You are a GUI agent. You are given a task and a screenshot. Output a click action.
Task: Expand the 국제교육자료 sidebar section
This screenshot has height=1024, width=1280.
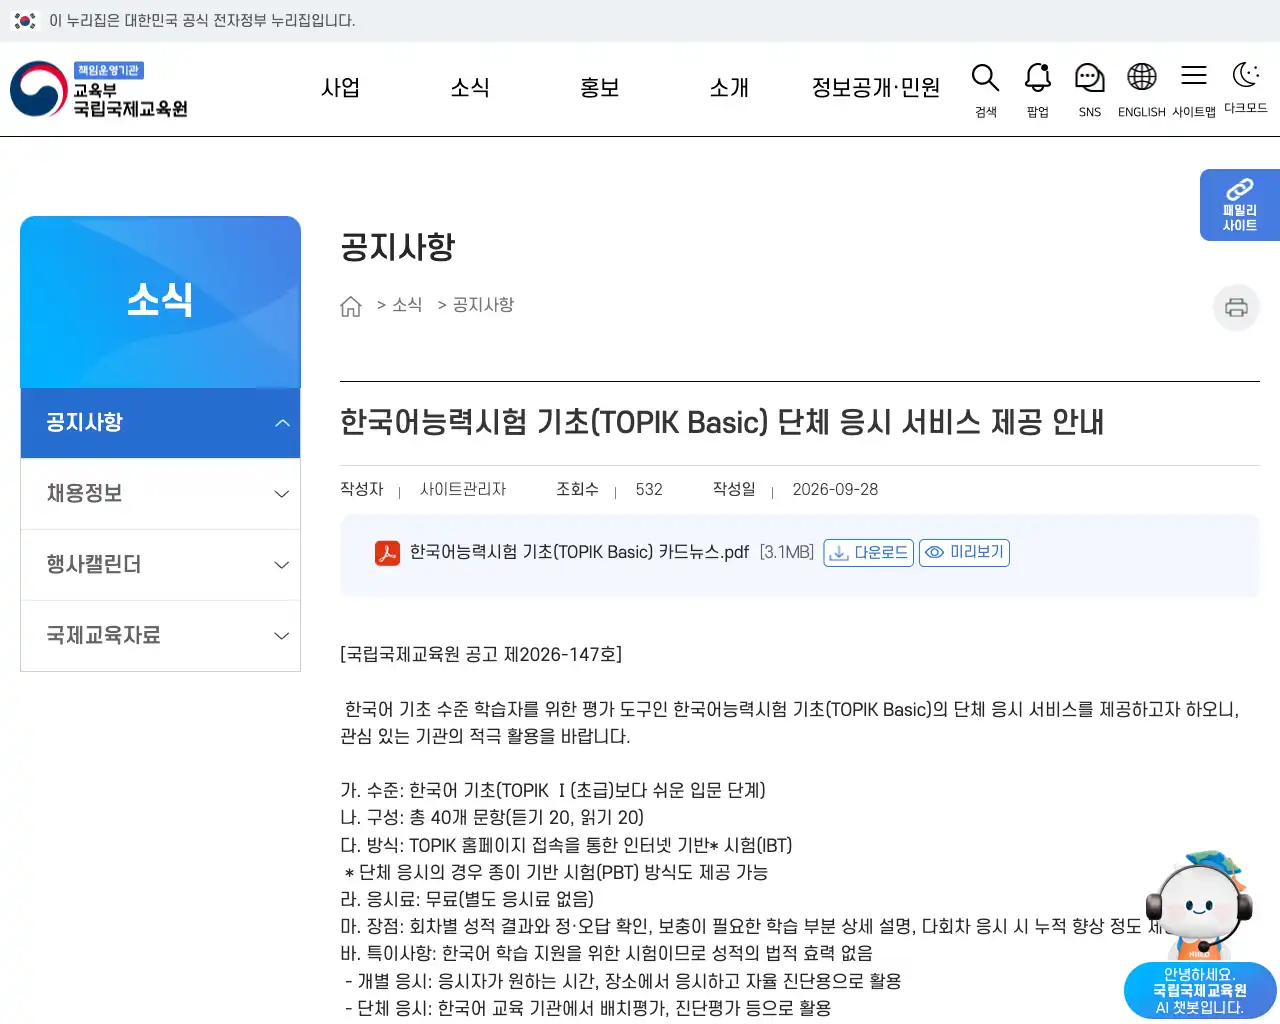161,636
